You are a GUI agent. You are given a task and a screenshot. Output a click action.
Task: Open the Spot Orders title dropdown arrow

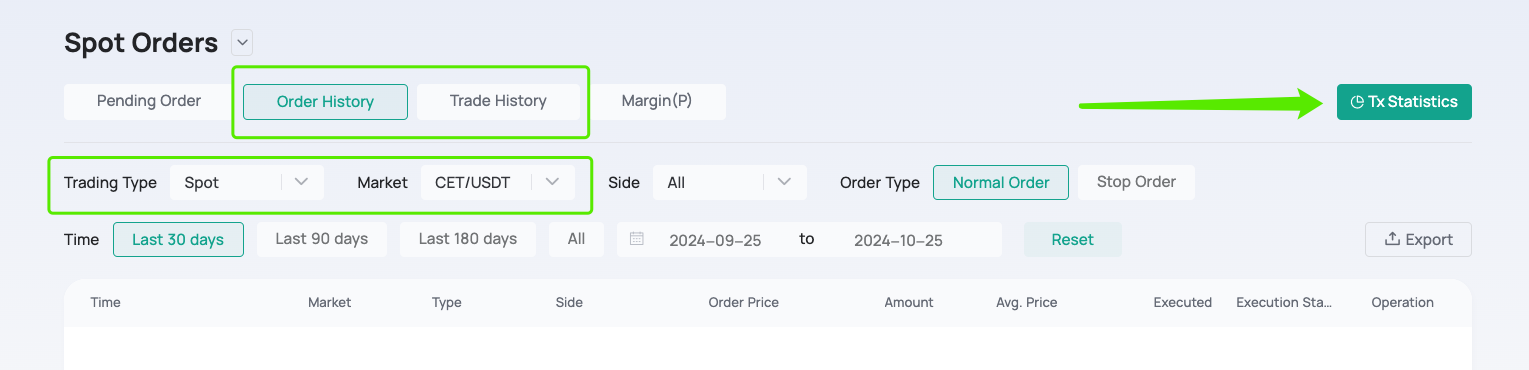point(242,43)
